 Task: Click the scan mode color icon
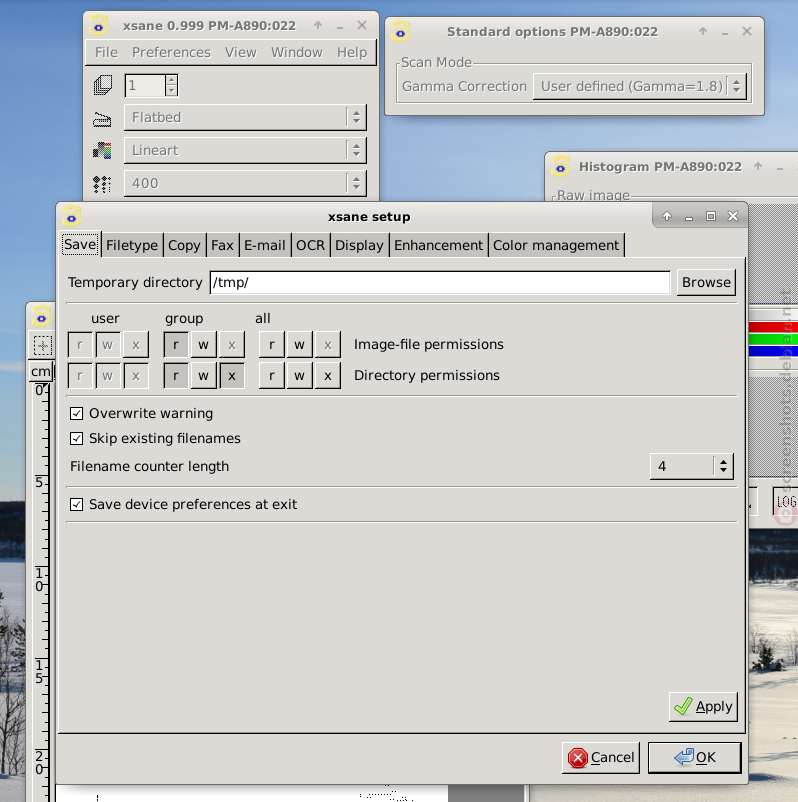pyautogui.click(x=102, y=150)
